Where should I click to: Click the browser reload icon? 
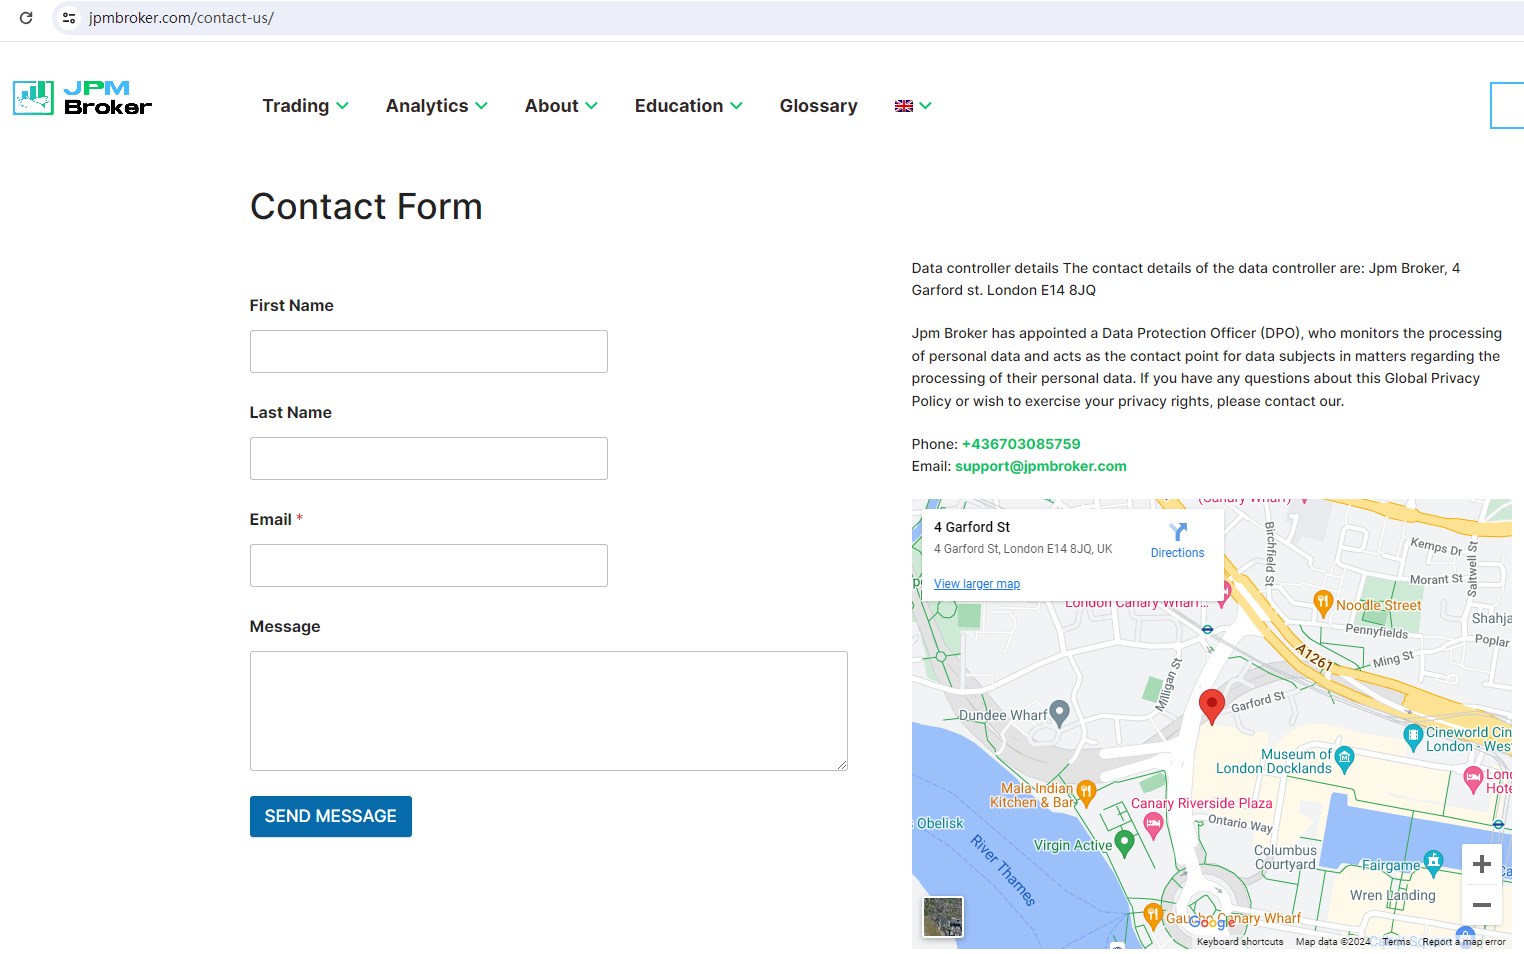pos(26,18)
